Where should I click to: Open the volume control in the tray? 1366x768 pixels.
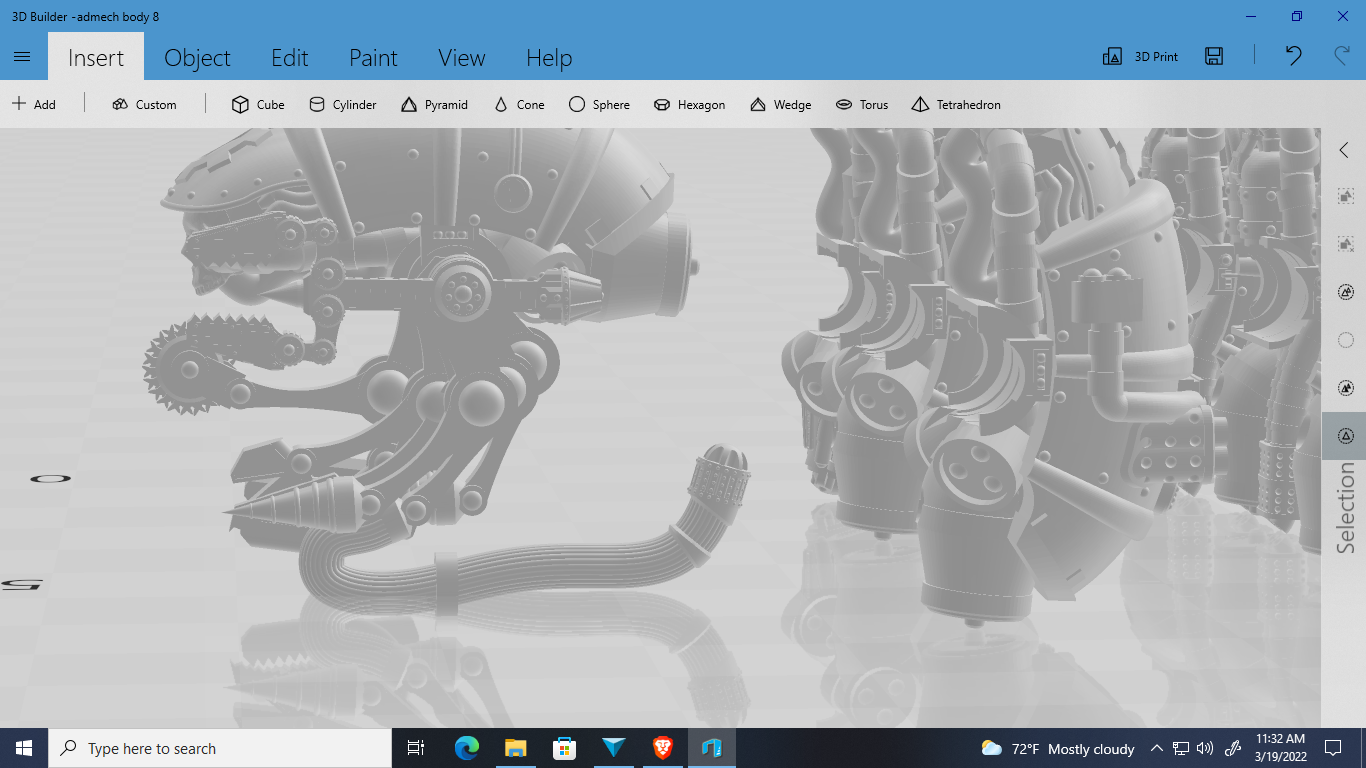pos(1205,748)
